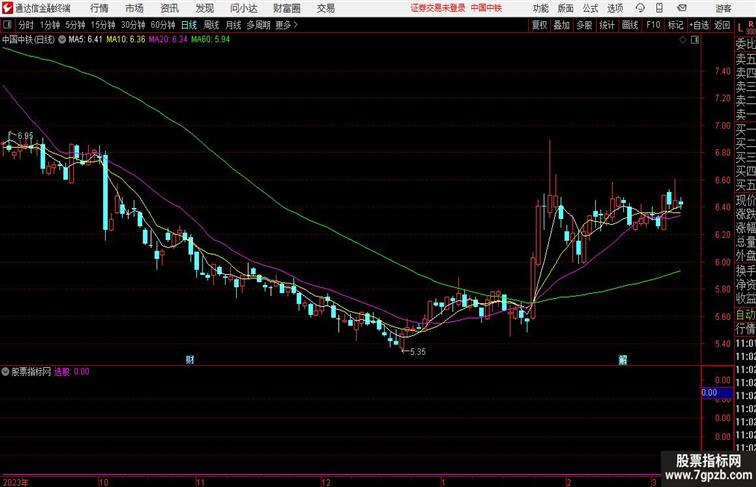The width and height of the screenshot is (756, 487).
Task: Switch to 1分钟 period
Action: 50,25
